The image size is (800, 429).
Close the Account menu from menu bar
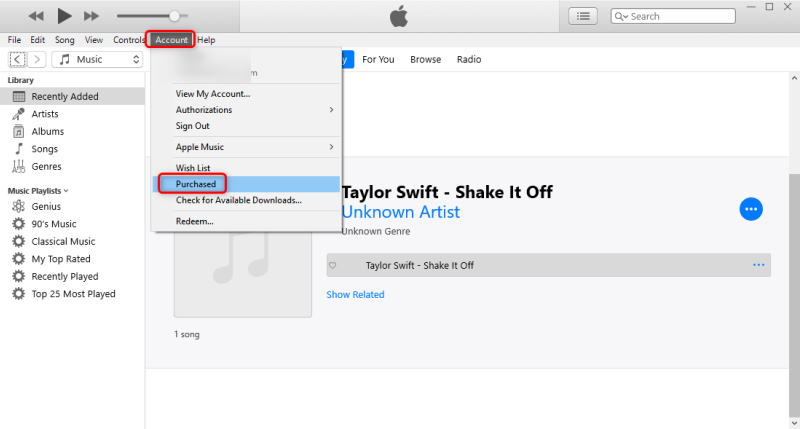[x=171, y=40]
